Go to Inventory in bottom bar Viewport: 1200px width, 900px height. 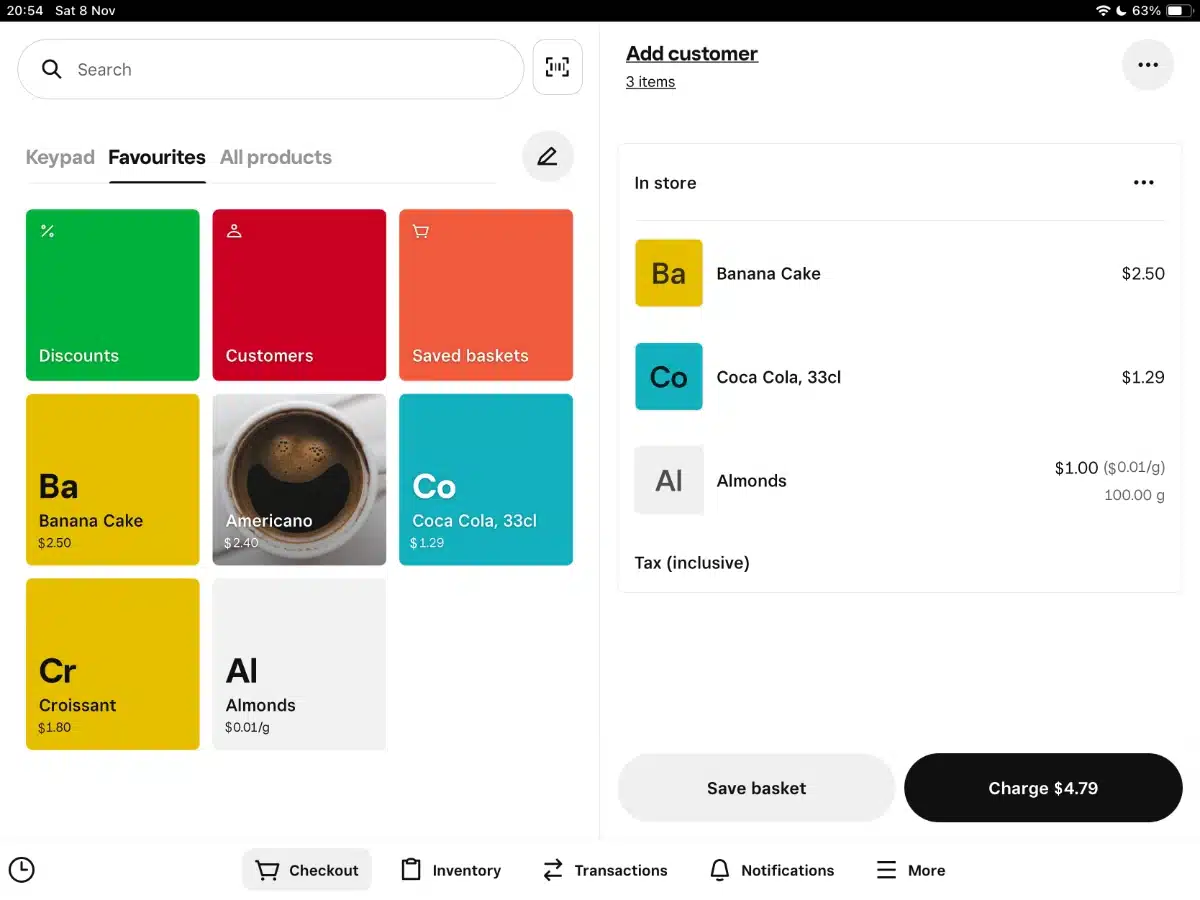point(451,870)
